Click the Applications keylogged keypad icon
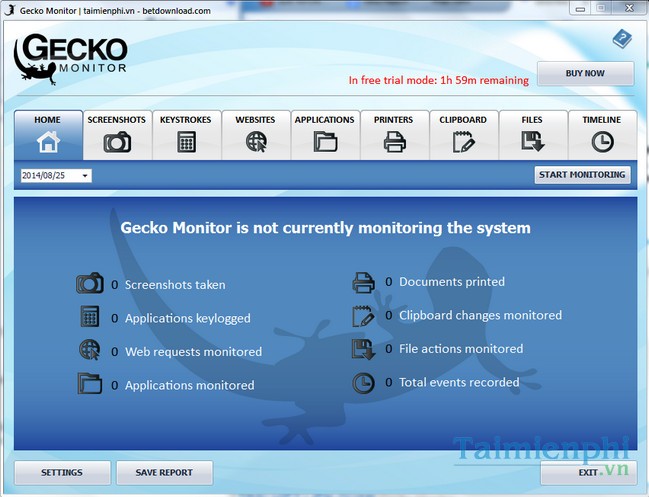This screenshot has height=497, width=649. point(90,317)
